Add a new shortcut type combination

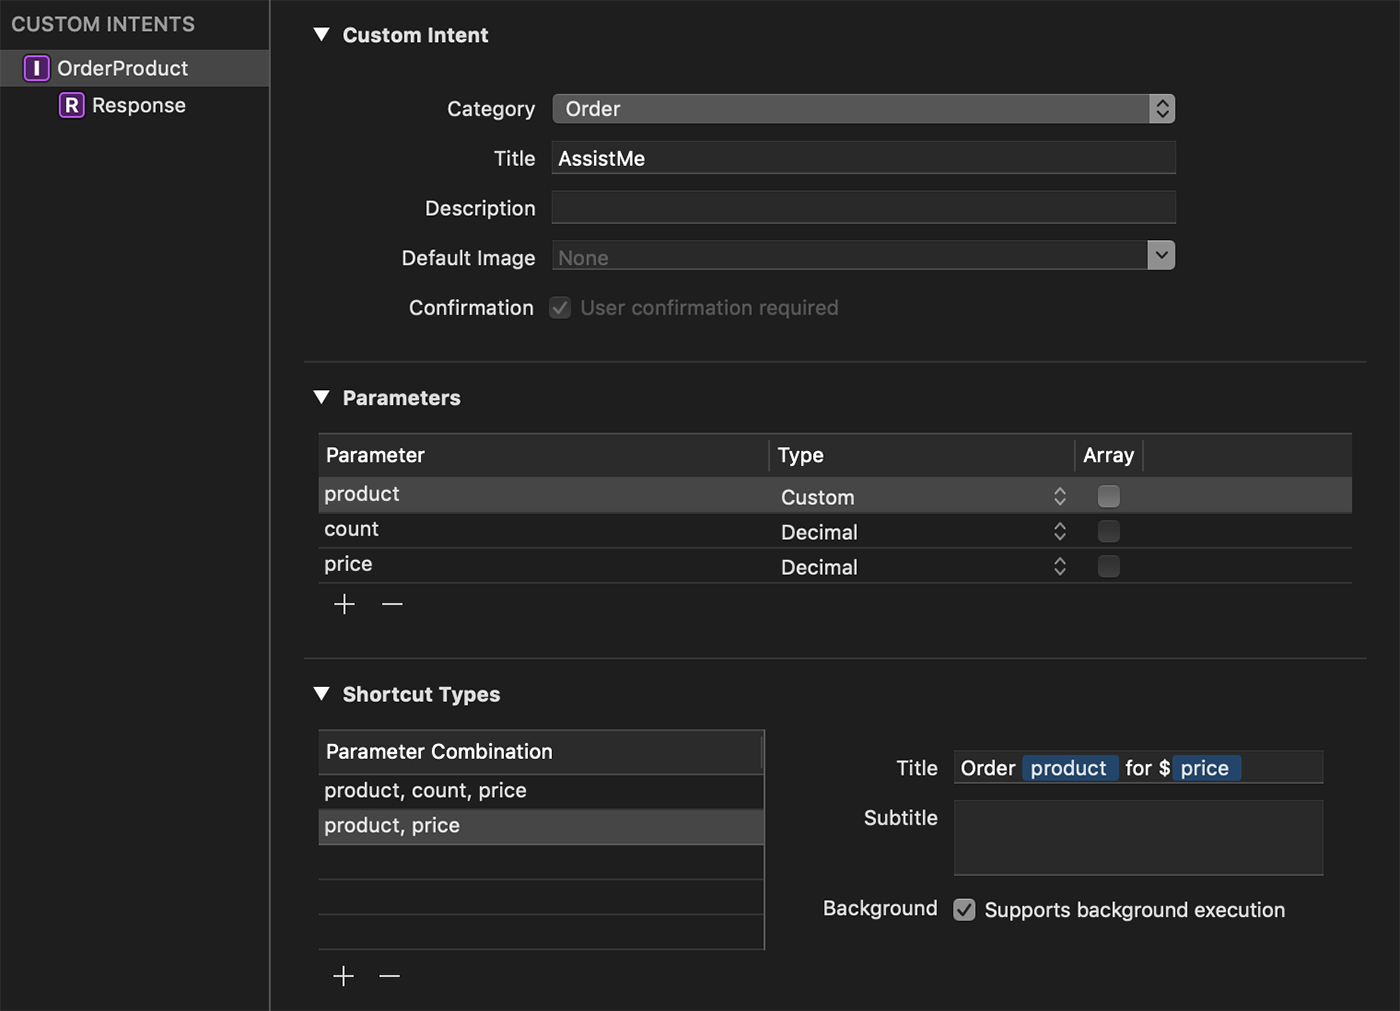pyautogui.click(x=343, y=976)
